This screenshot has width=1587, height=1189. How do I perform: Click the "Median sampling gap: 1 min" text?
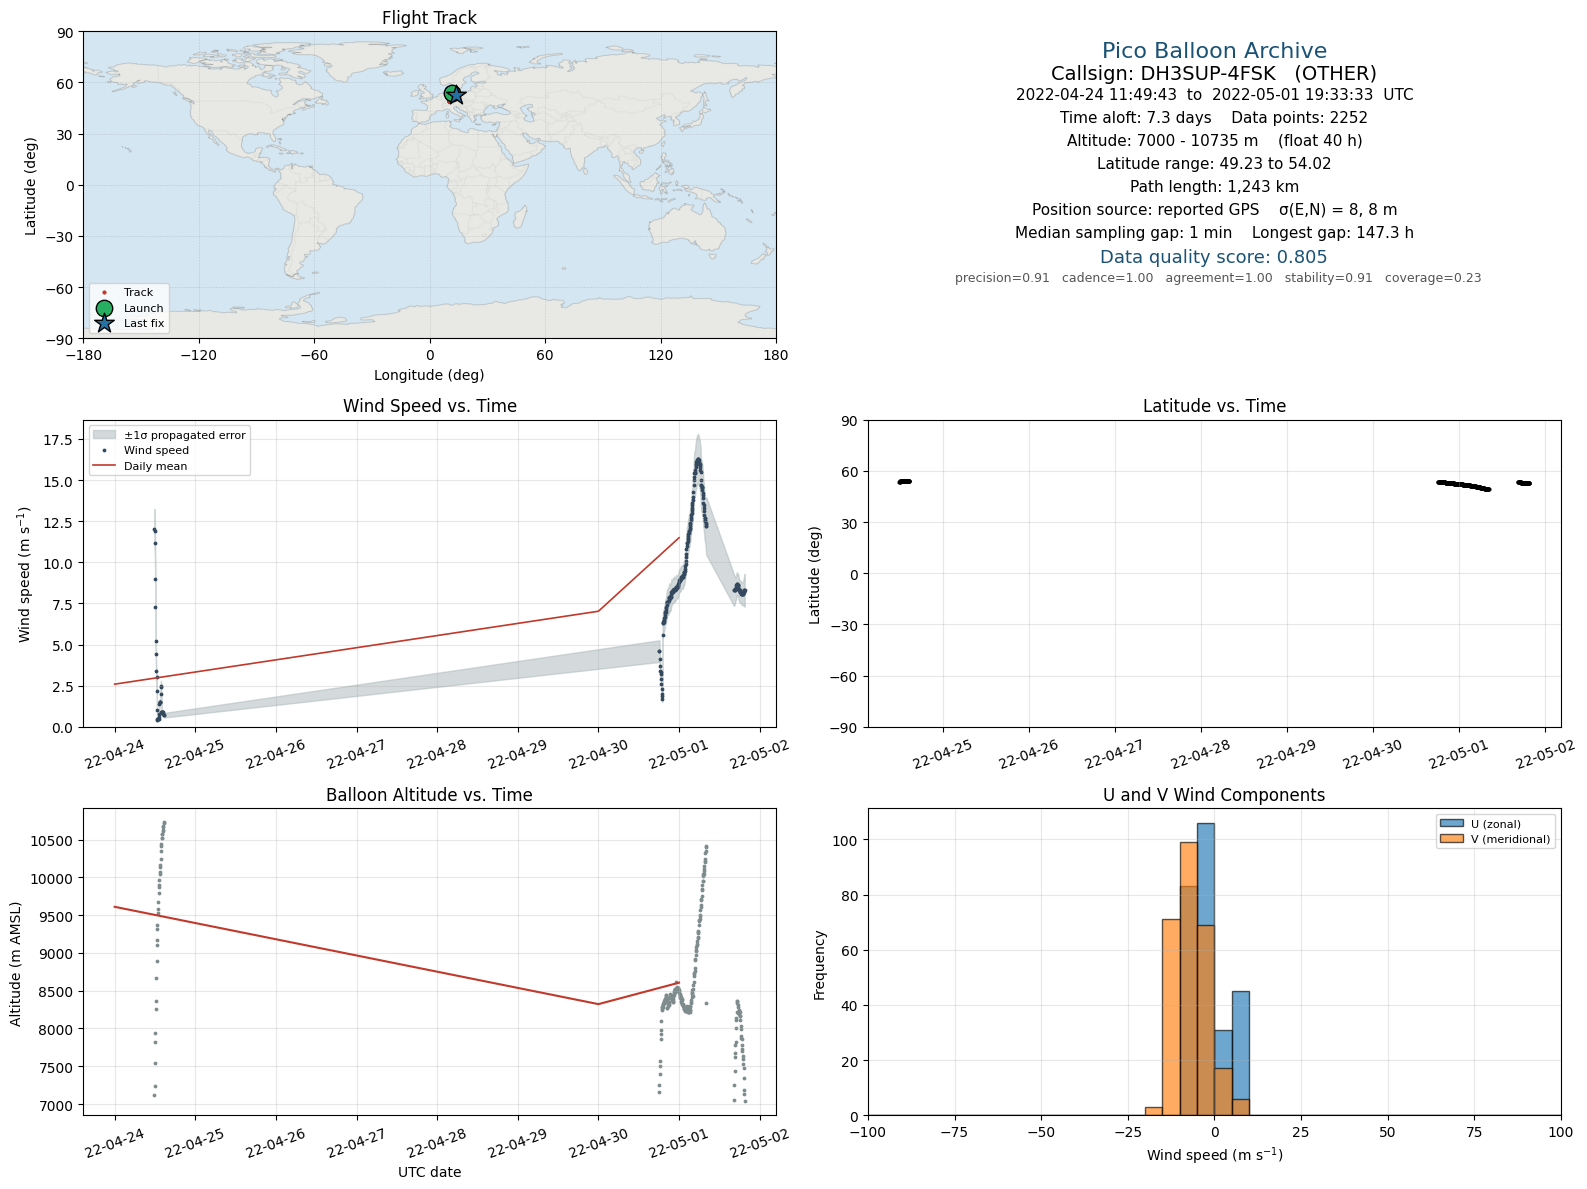[x=1124, y=233]
